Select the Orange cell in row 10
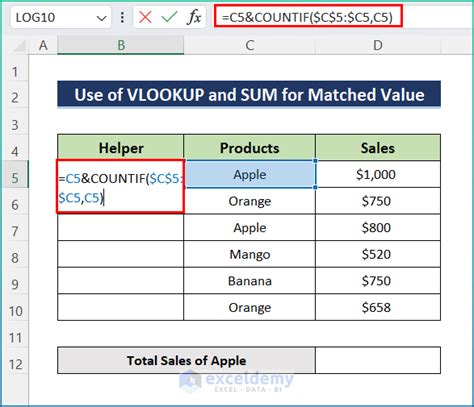The height and width of the screenshot is (407, 474). click(249, 307)
